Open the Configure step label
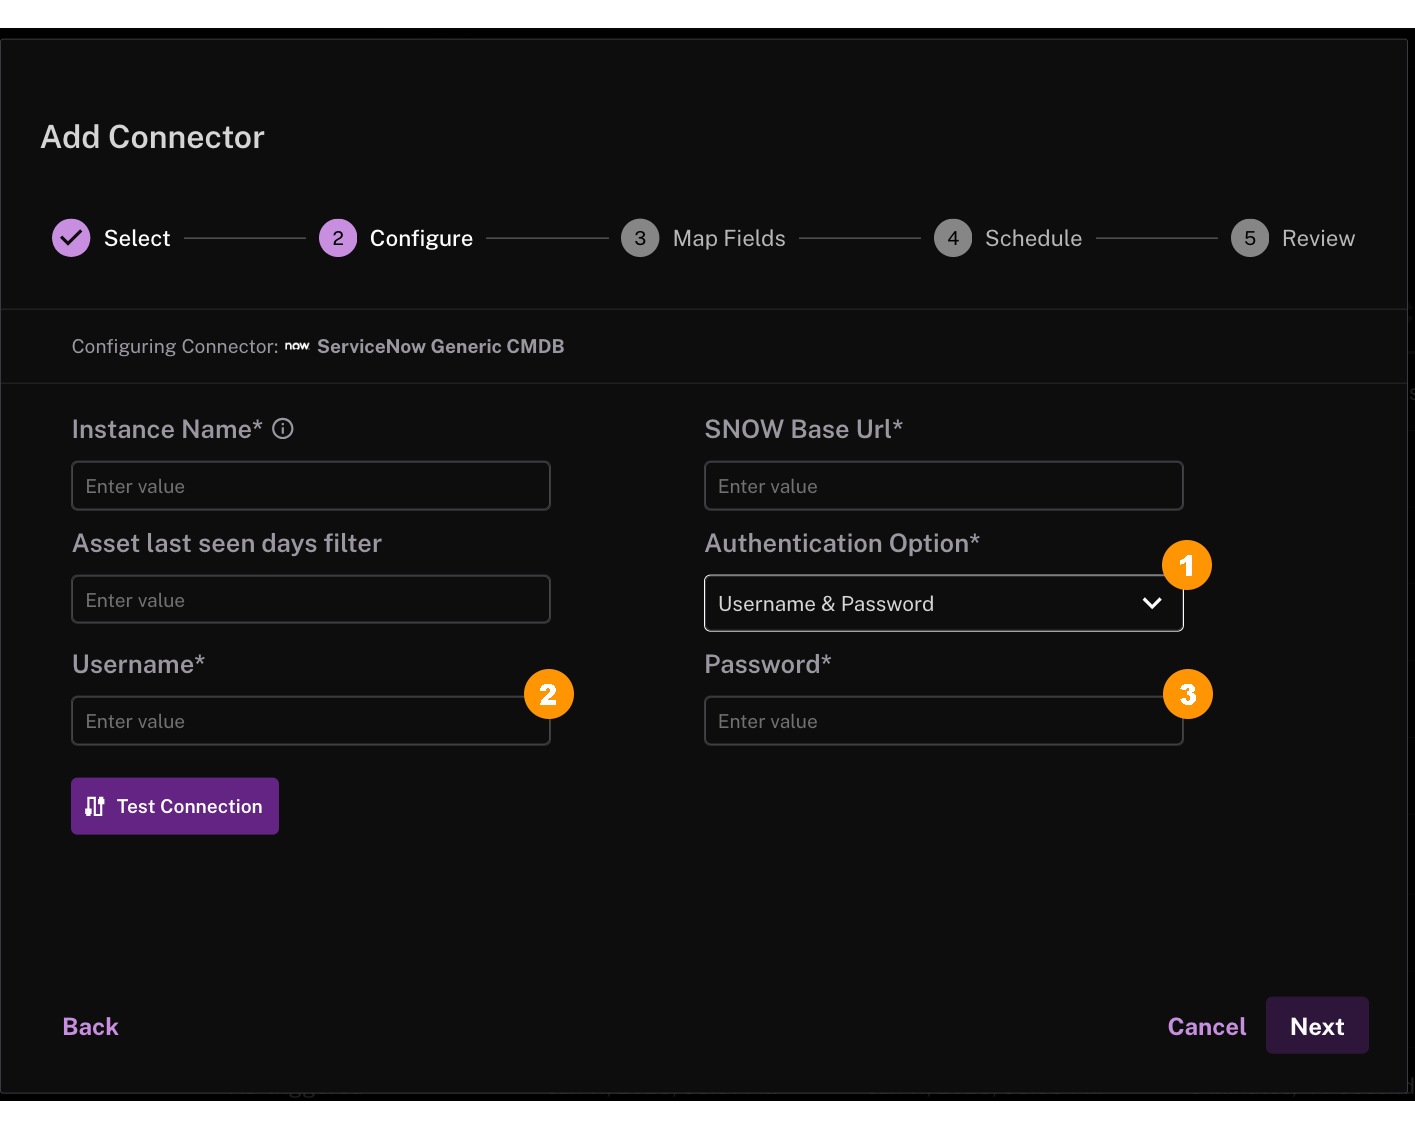This screenshot has width=1415, height=1135. (421, 239)
